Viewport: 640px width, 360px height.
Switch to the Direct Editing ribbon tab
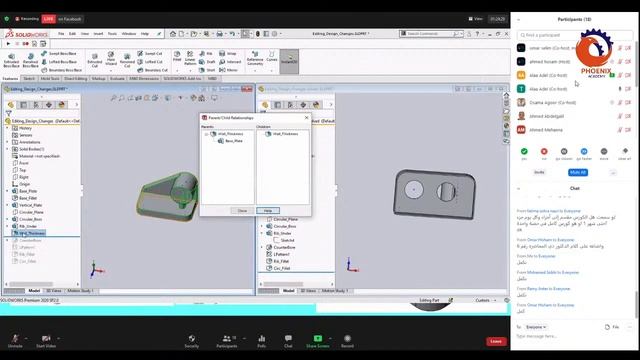(76, 78)
